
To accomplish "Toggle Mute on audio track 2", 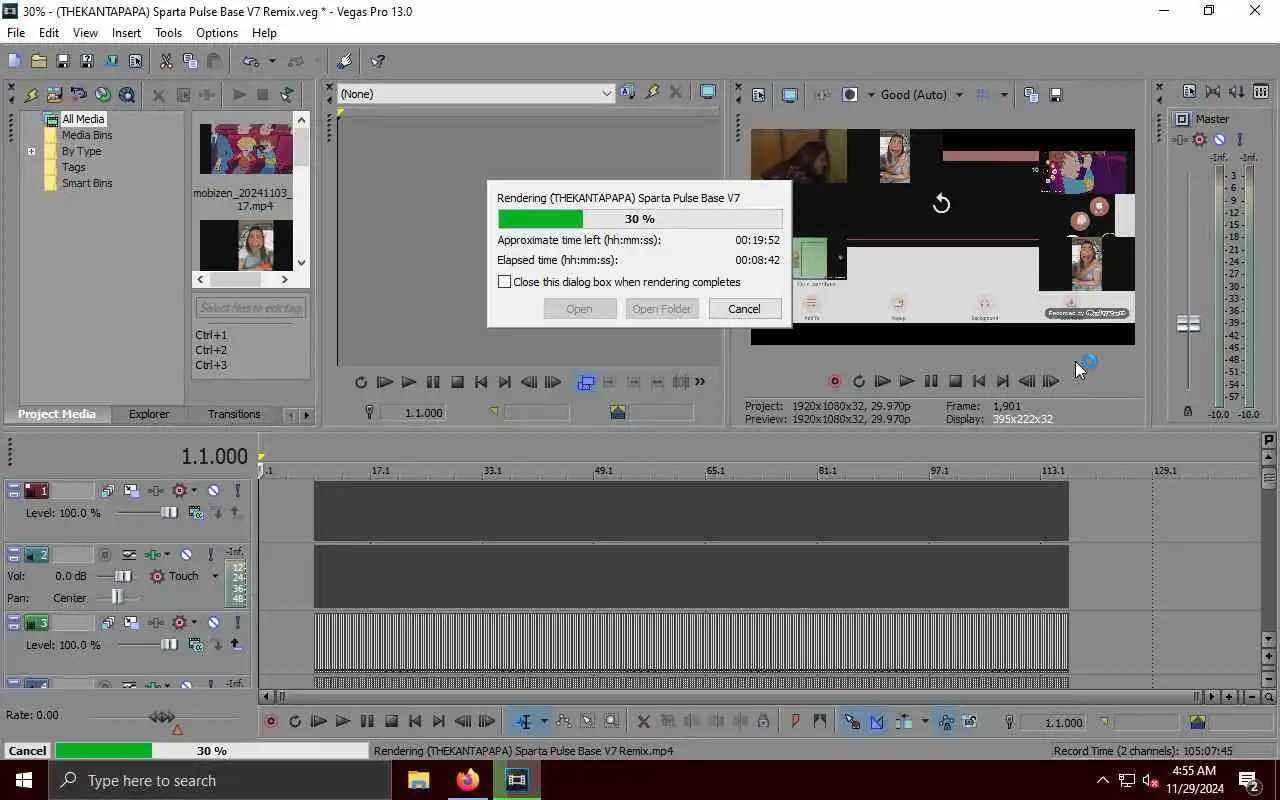I will [x=186, y=555].
